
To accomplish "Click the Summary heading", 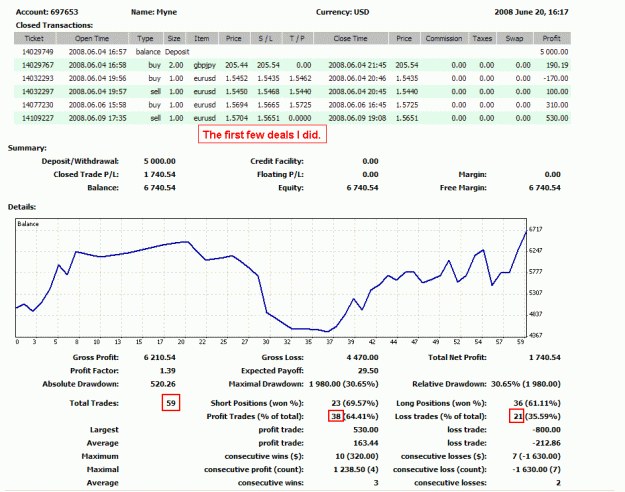I will (x=27, y=148).
